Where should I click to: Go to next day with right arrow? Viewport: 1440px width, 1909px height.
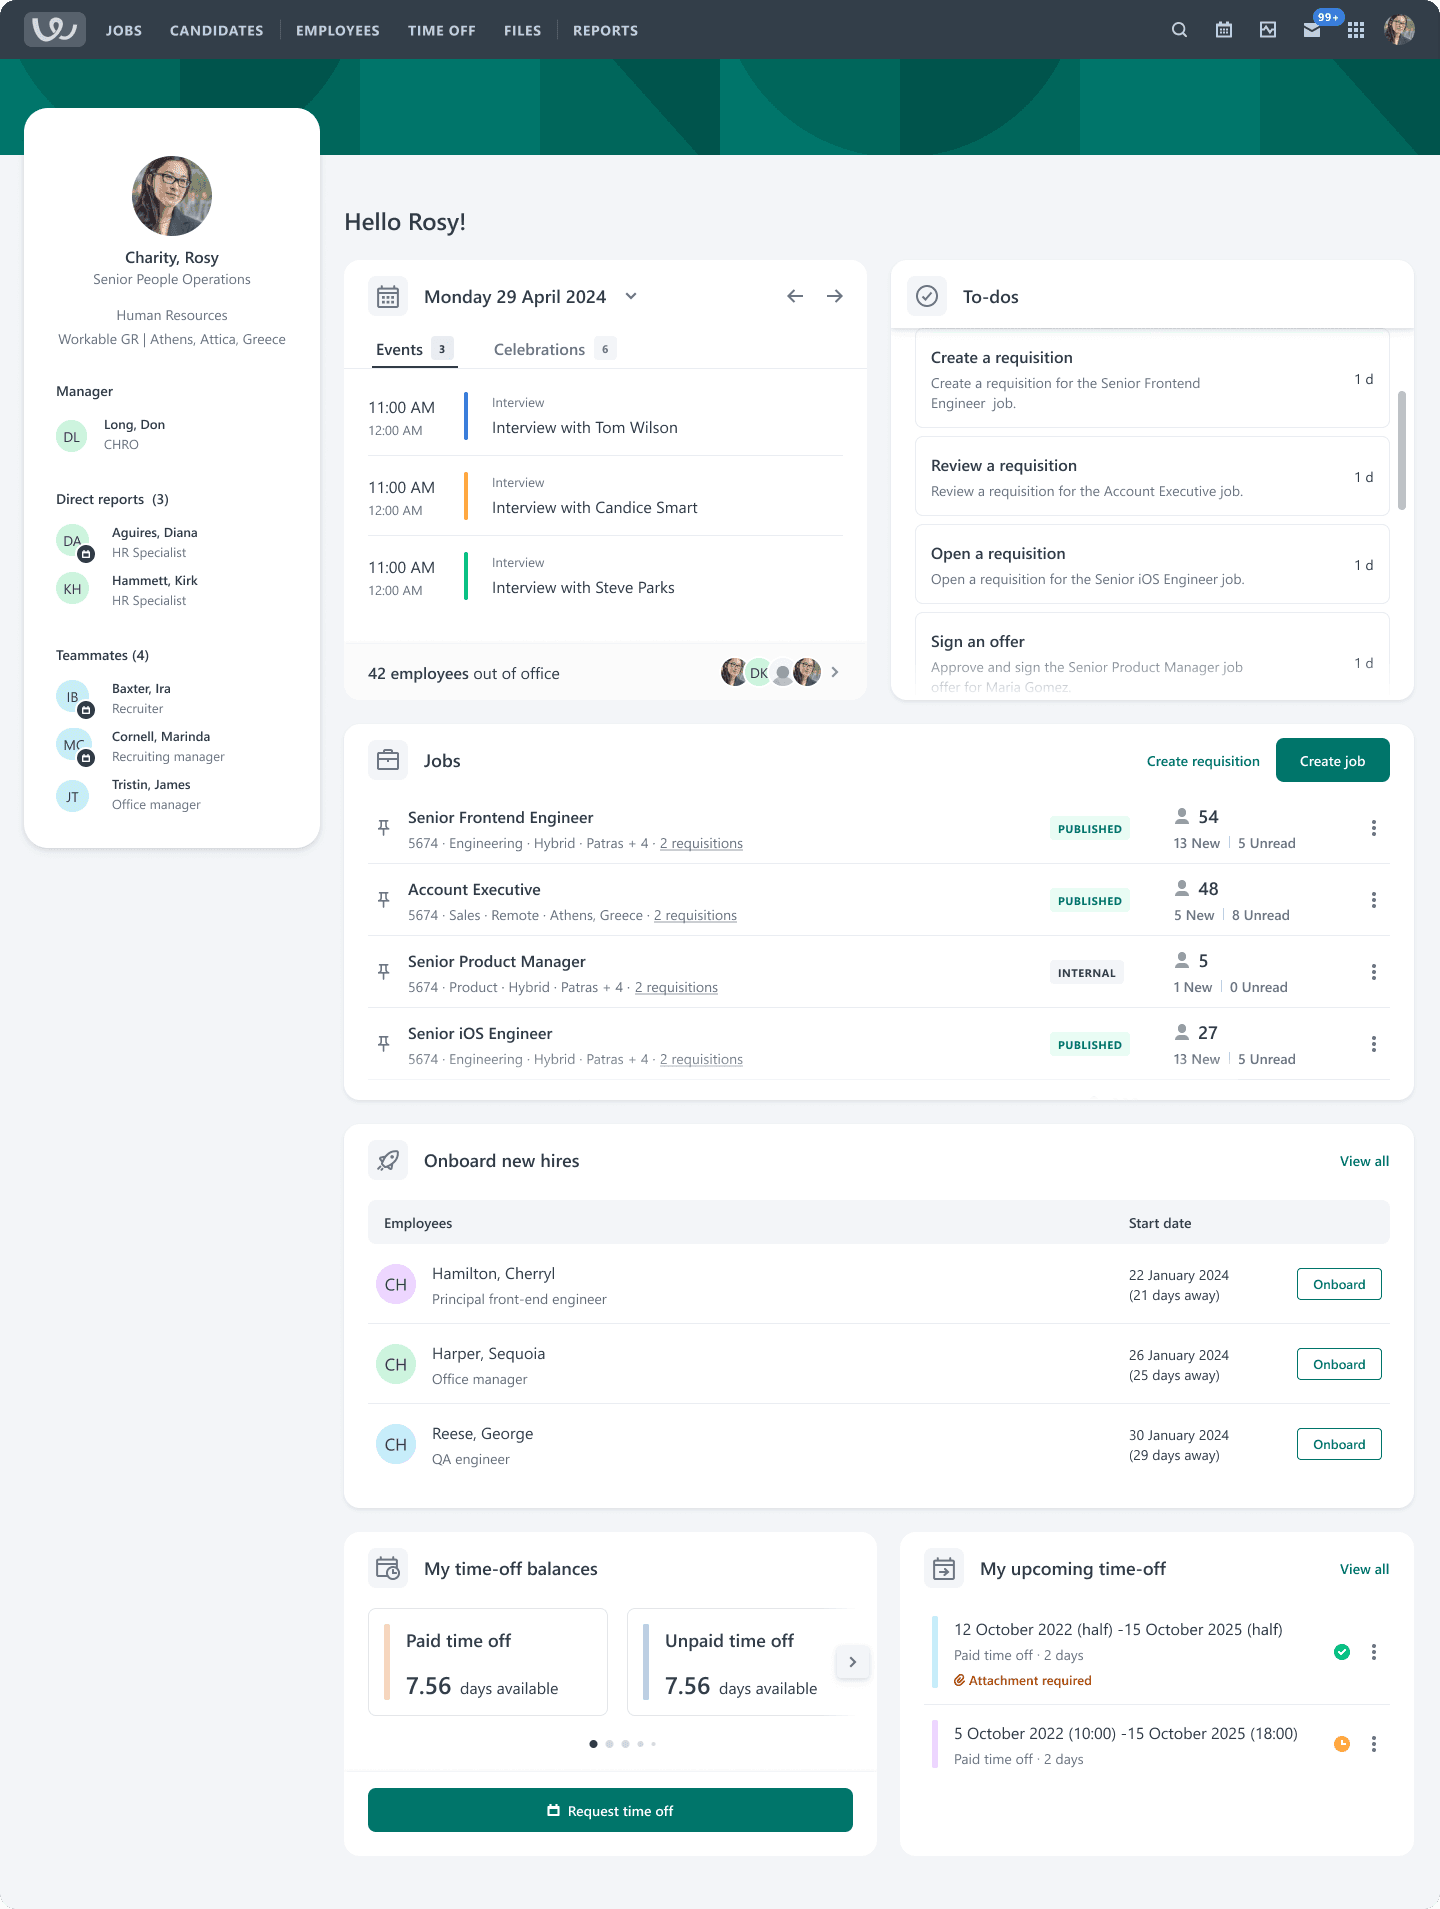(835, 296)
